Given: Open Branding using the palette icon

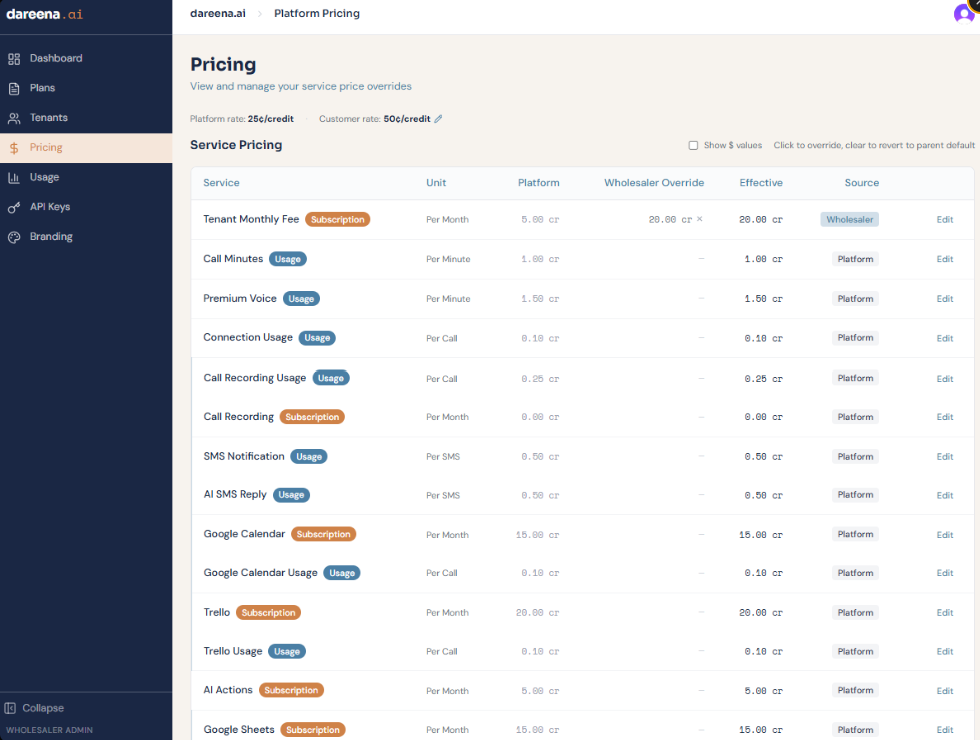Looking at the screenshot, I should [15, 236].
